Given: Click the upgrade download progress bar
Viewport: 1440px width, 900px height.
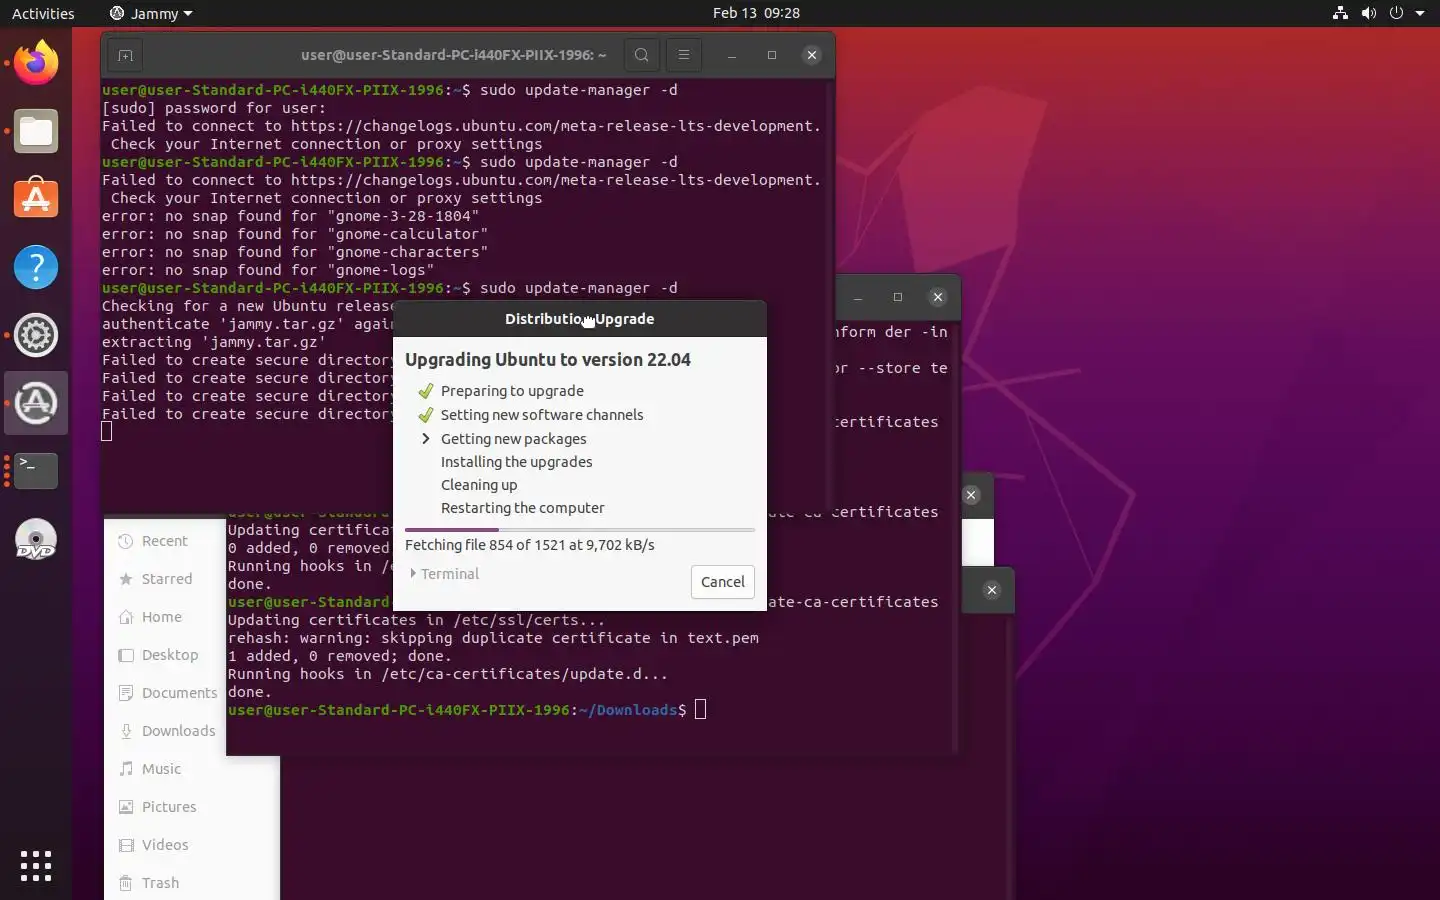Looking at the screenshot, I should (x=580, y=529).
